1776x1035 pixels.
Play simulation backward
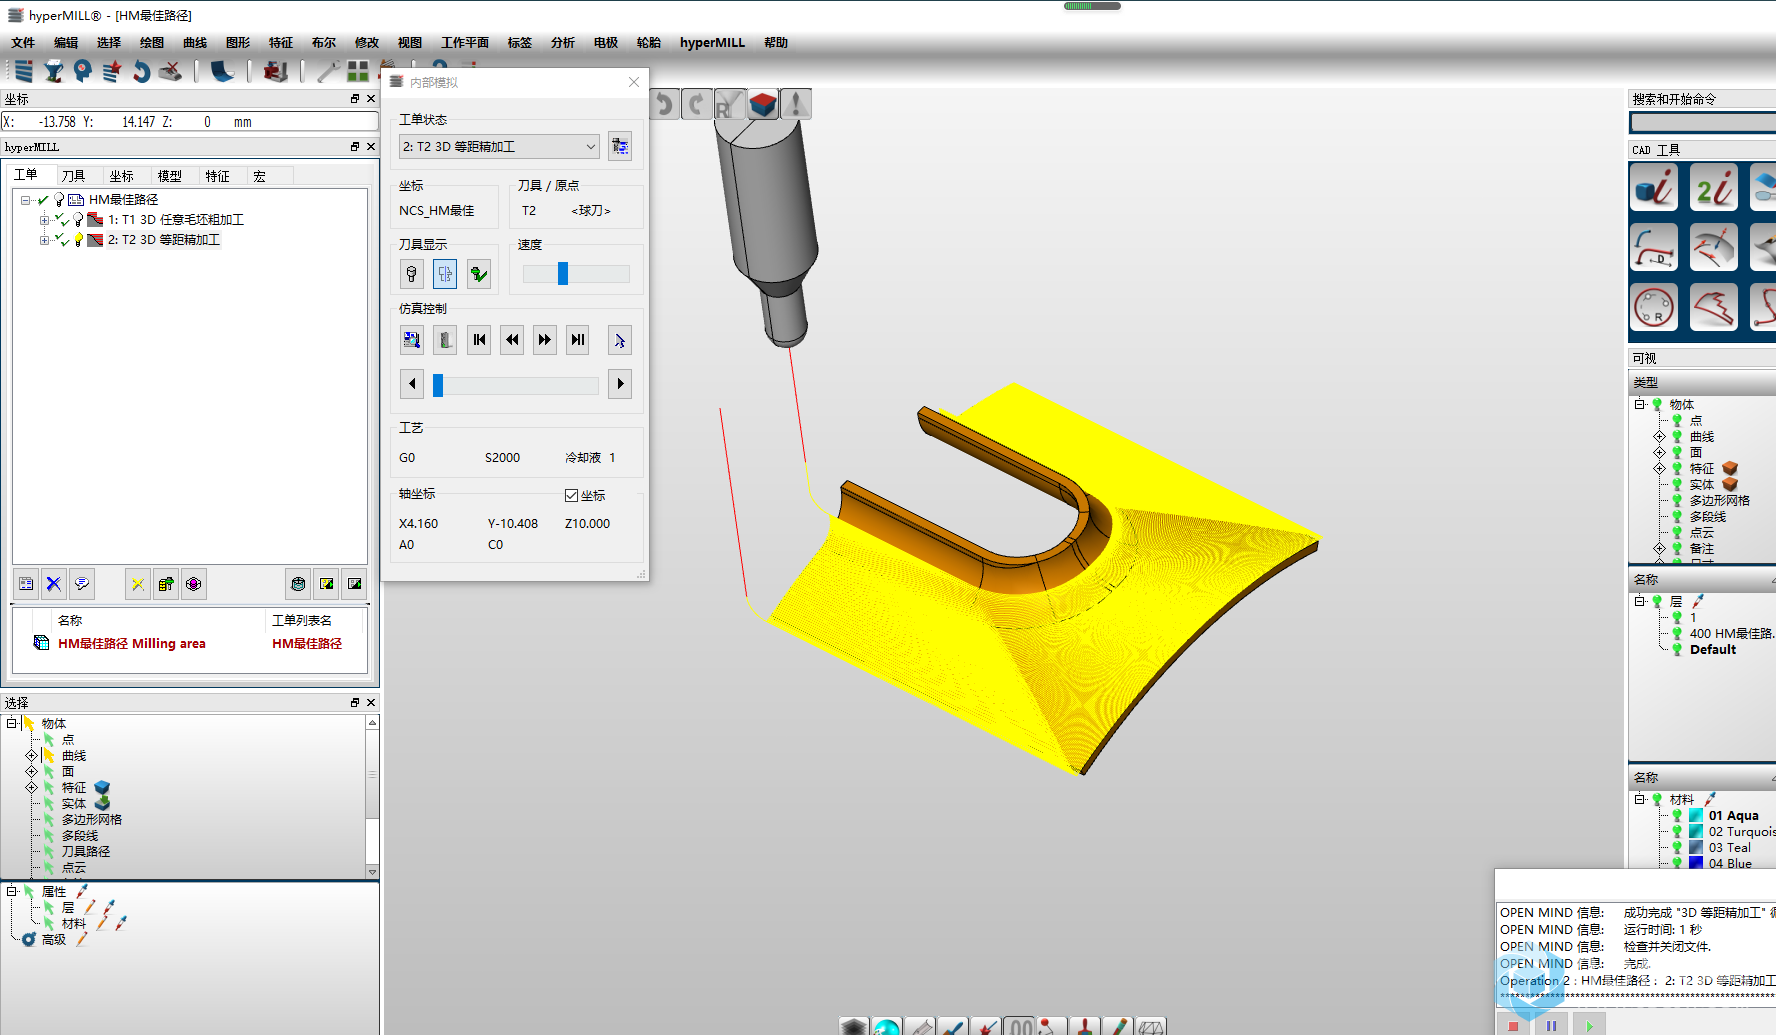512,340
